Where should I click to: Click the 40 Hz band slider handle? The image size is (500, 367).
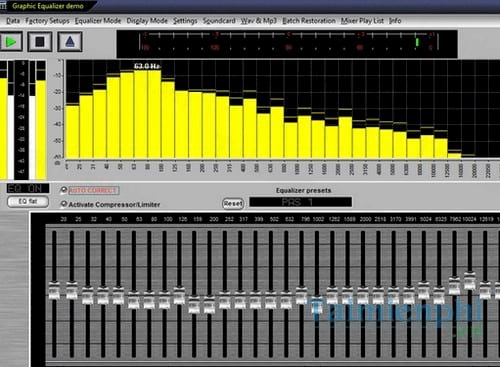(103, 295)
